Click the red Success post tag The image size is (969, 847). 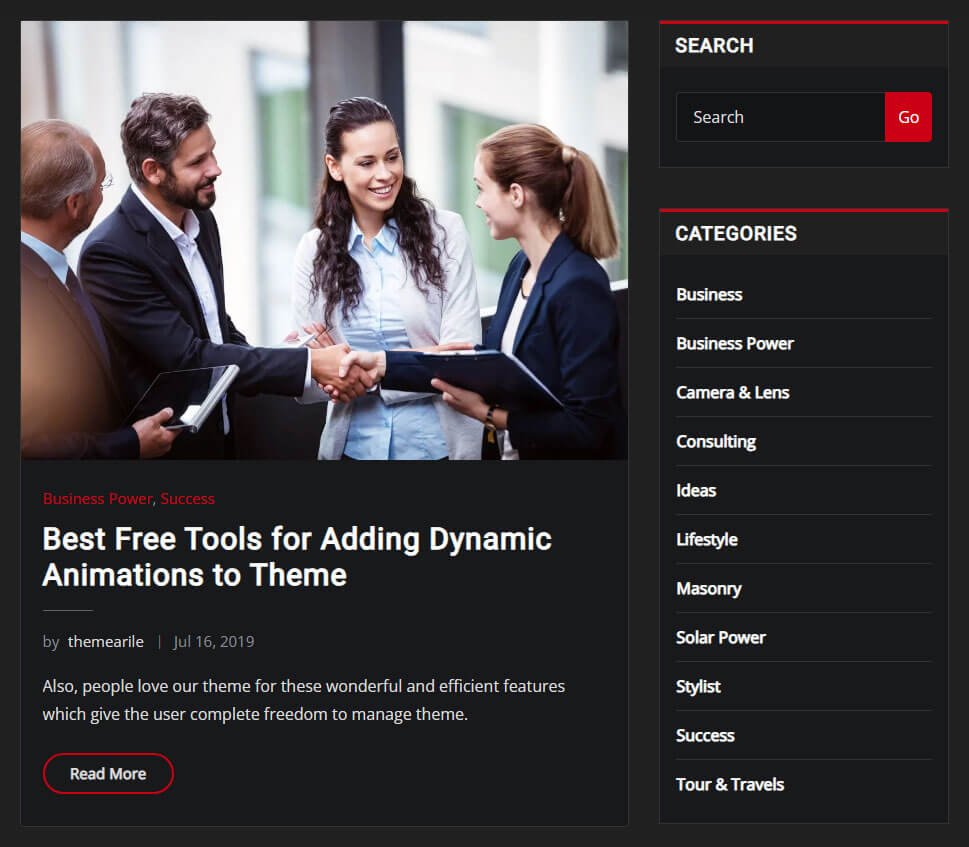pos(187,498)
